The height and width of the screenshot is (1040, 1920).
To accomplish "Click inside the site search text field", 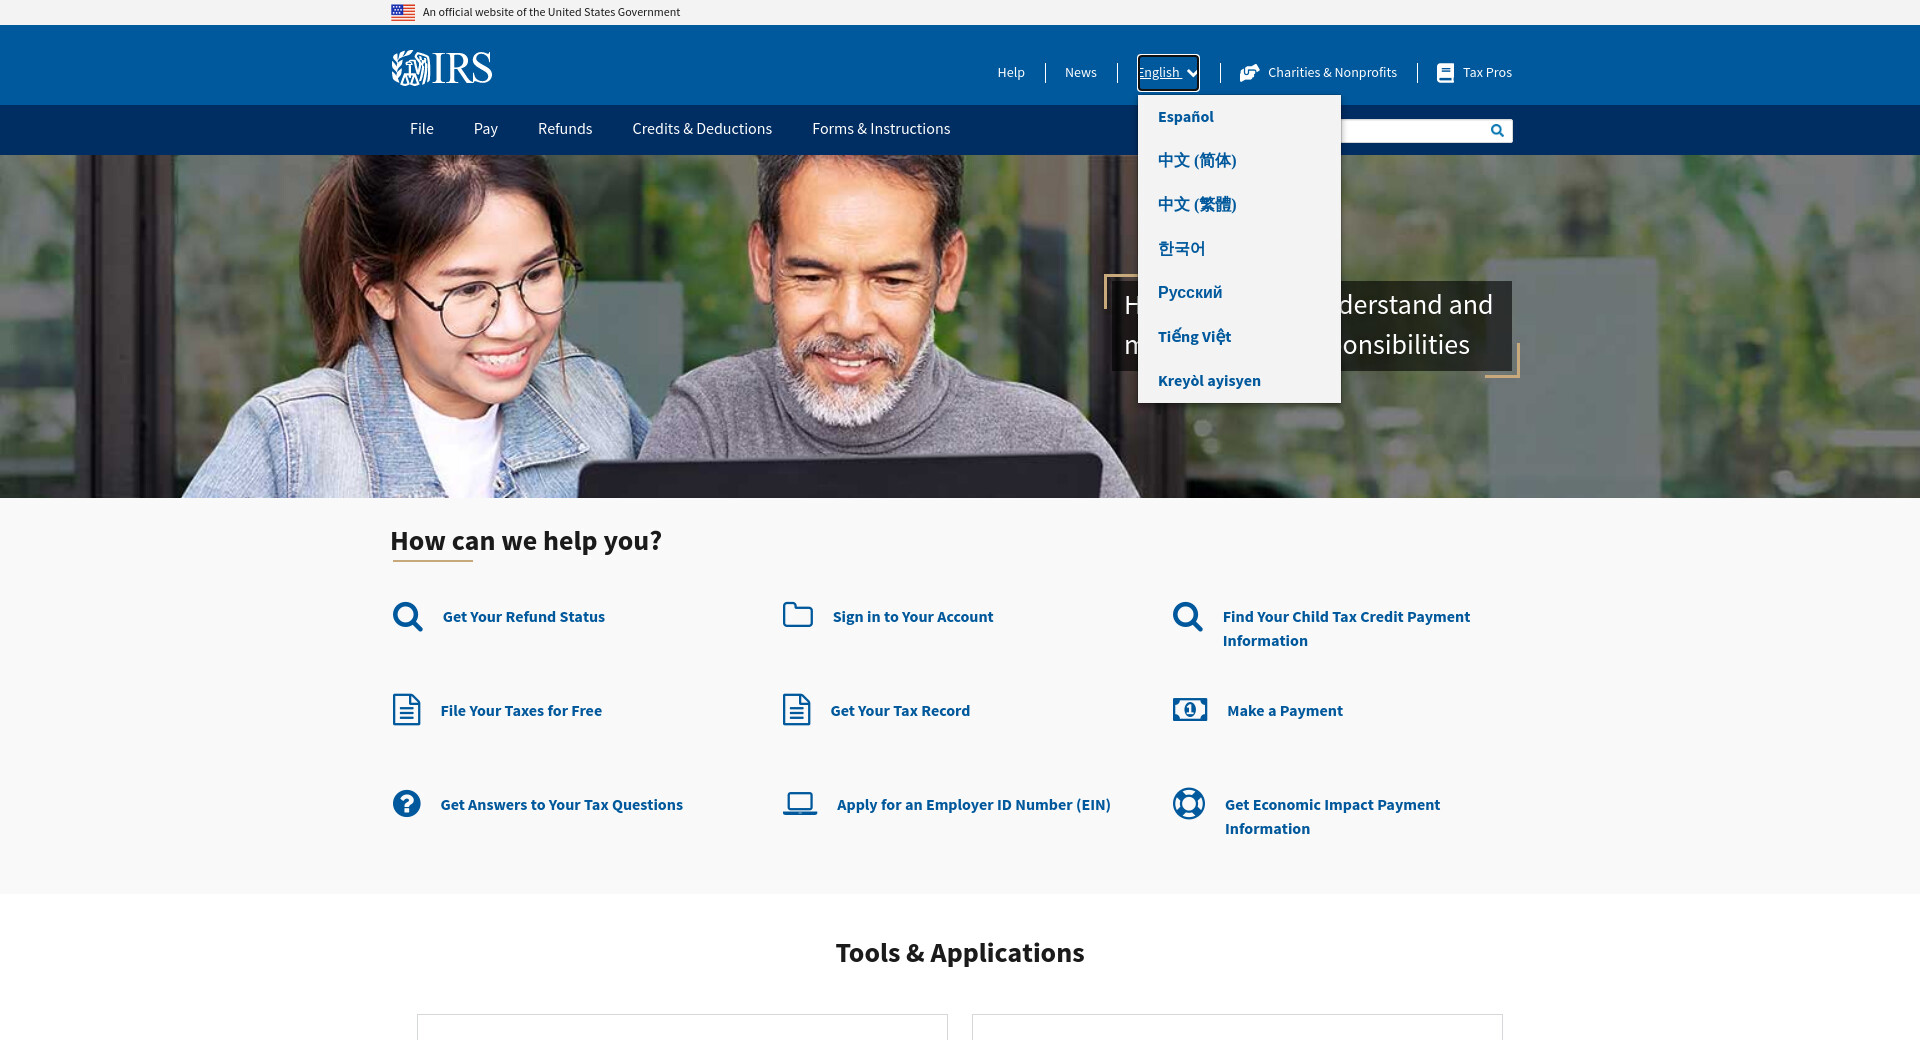I will coord(1412,131).
